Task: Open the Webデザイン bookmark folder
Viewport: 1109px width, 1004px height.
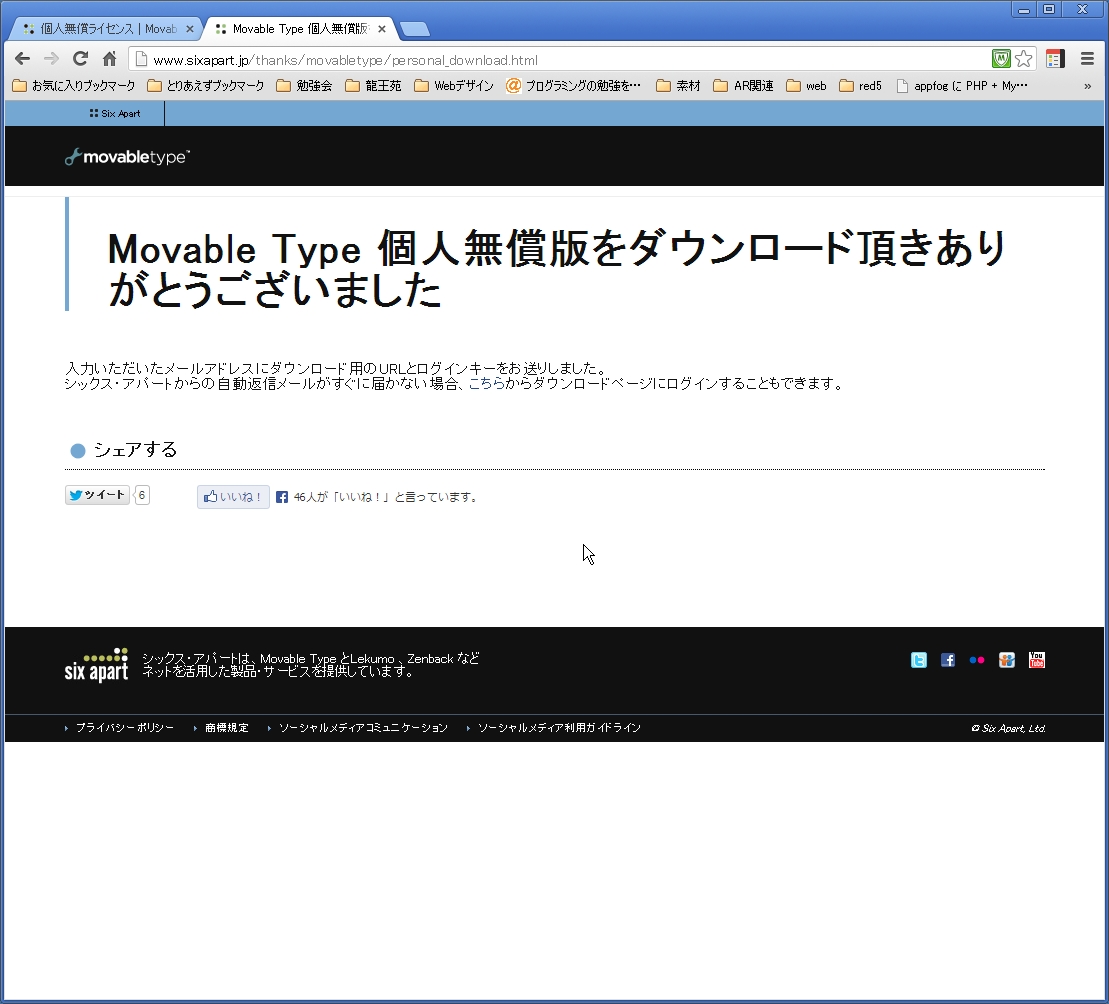Action: coord(454,86)
